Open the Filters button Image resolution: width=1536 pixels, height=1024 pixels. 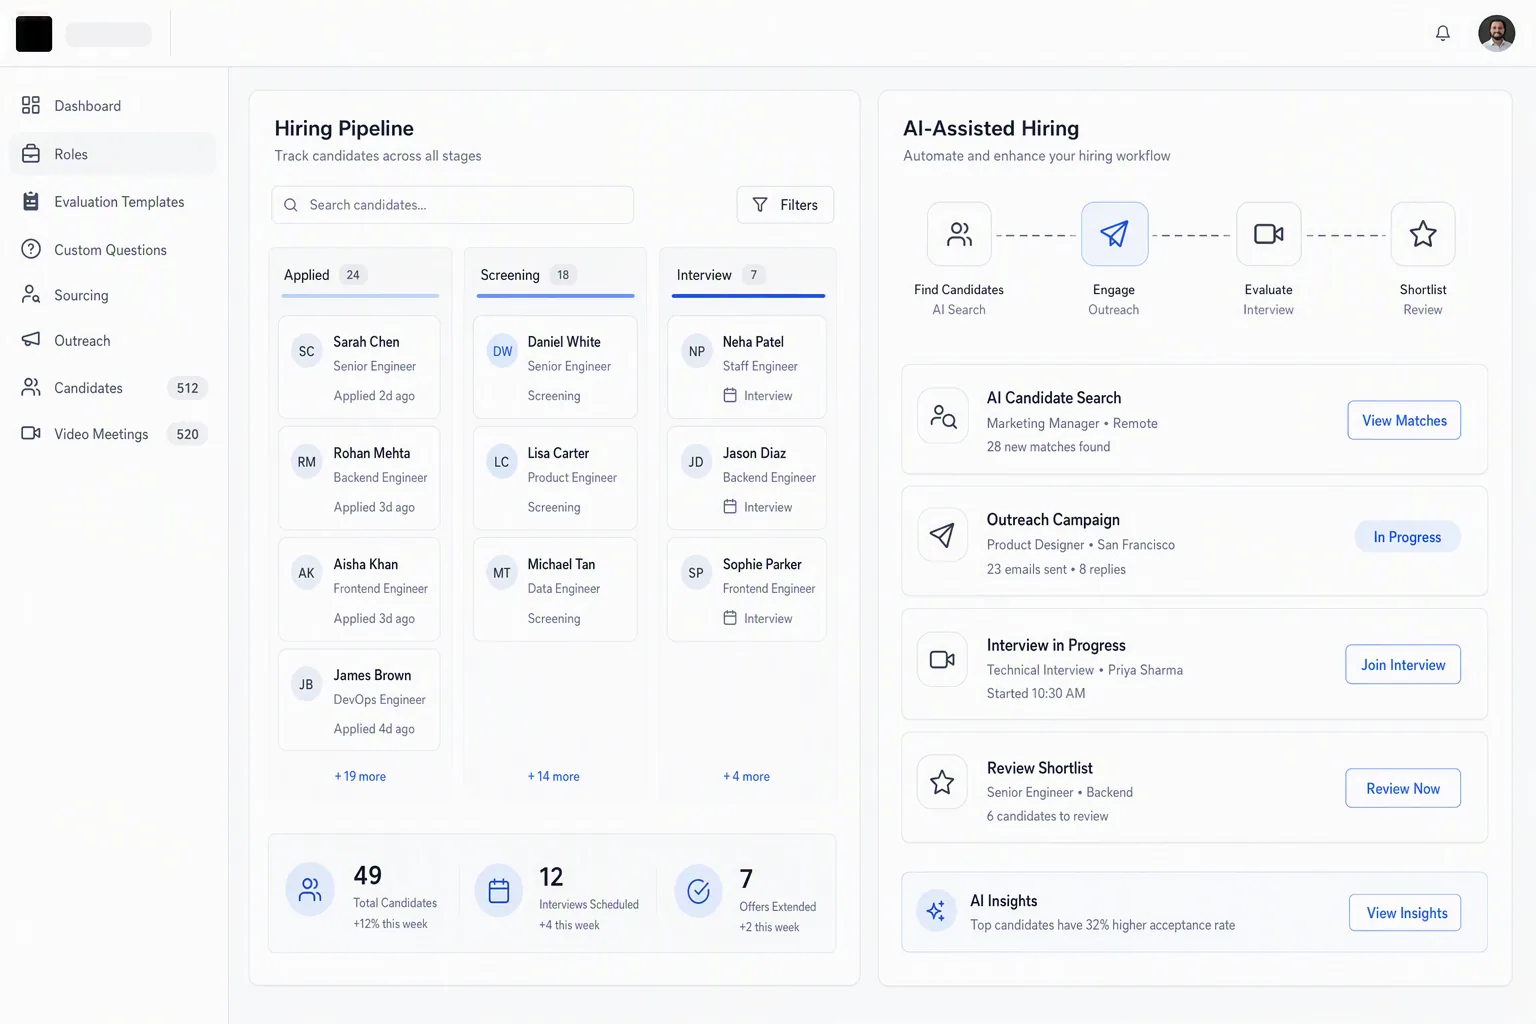click(x=785, y=205)
